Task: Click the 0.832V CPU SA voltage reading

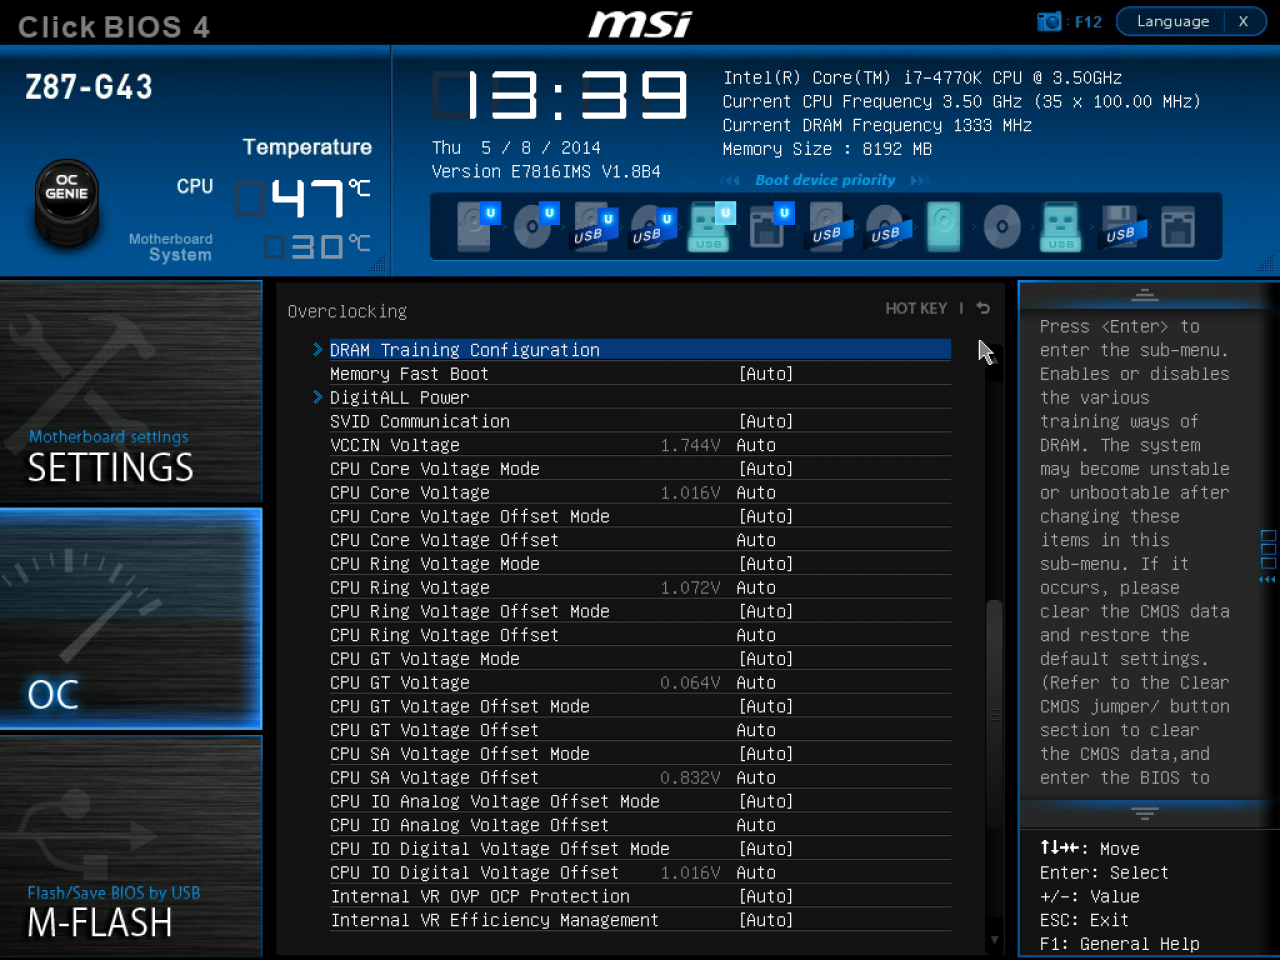Action: pyautogui.click(x=690, y=778)
